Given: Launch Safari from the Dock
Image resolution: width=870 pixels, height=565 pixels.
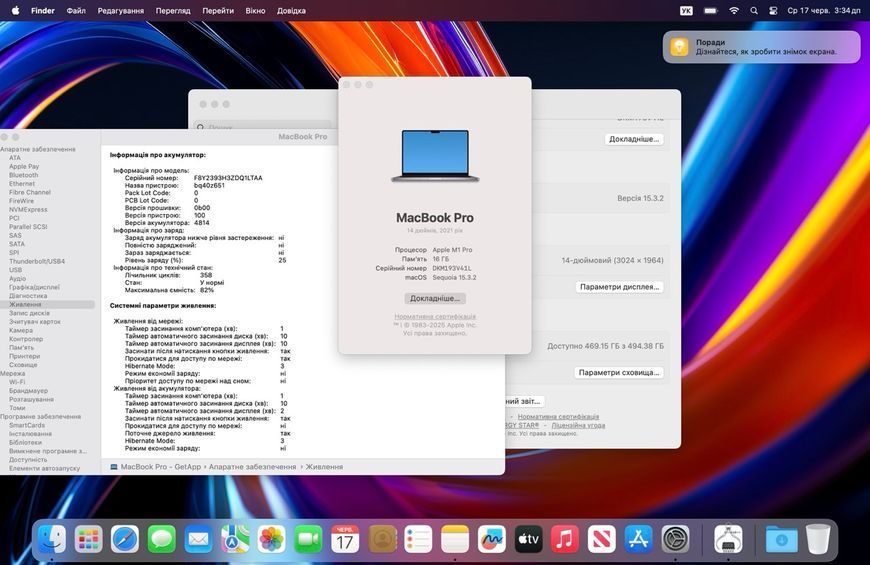Looking at the screenshot, I should [x=125, y=538].
